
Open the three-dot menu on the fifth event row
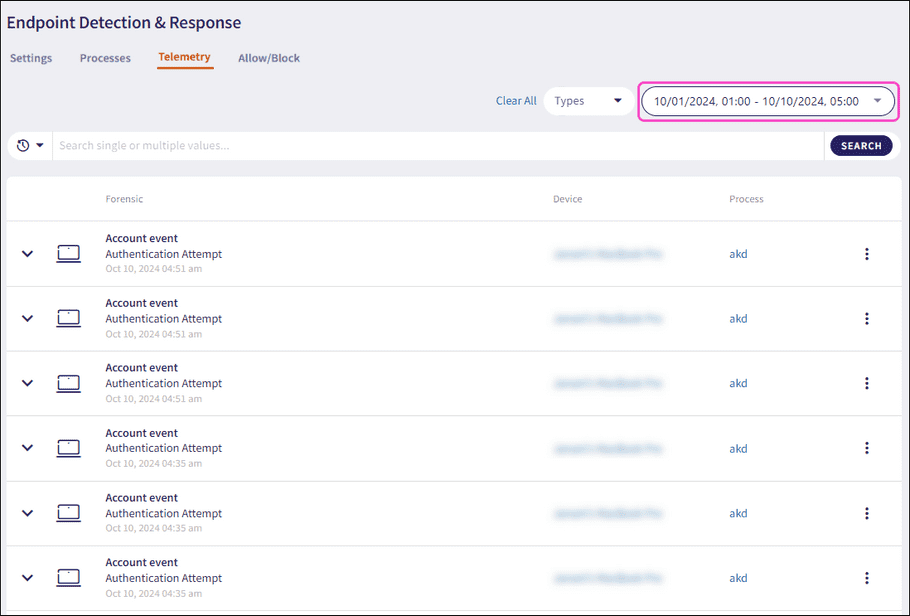(866, 513)
